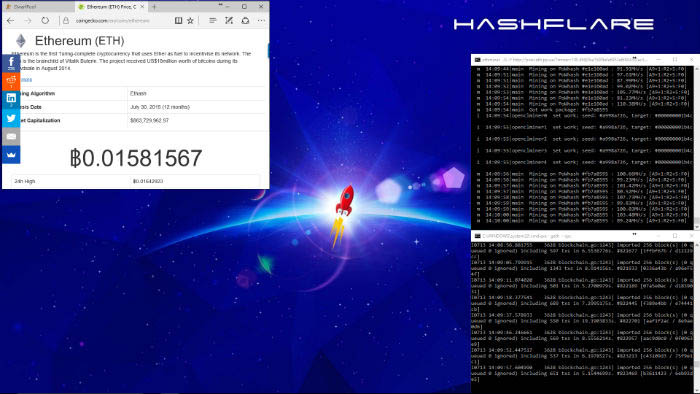
Task: Click the '24h High' row label
Action: pos(25,181)
